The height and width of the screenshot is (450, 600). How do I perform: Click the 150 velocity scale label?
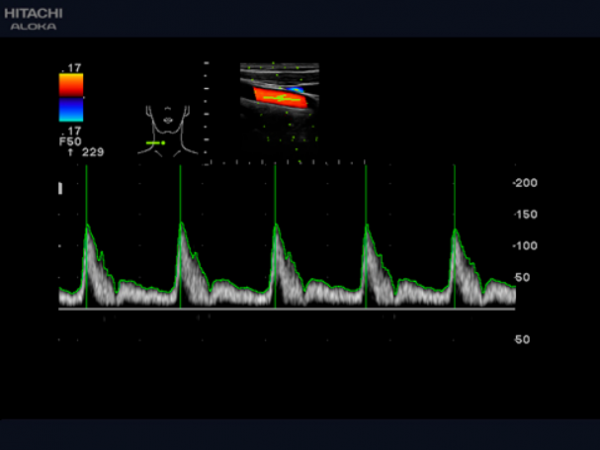[x=526, y=214]
